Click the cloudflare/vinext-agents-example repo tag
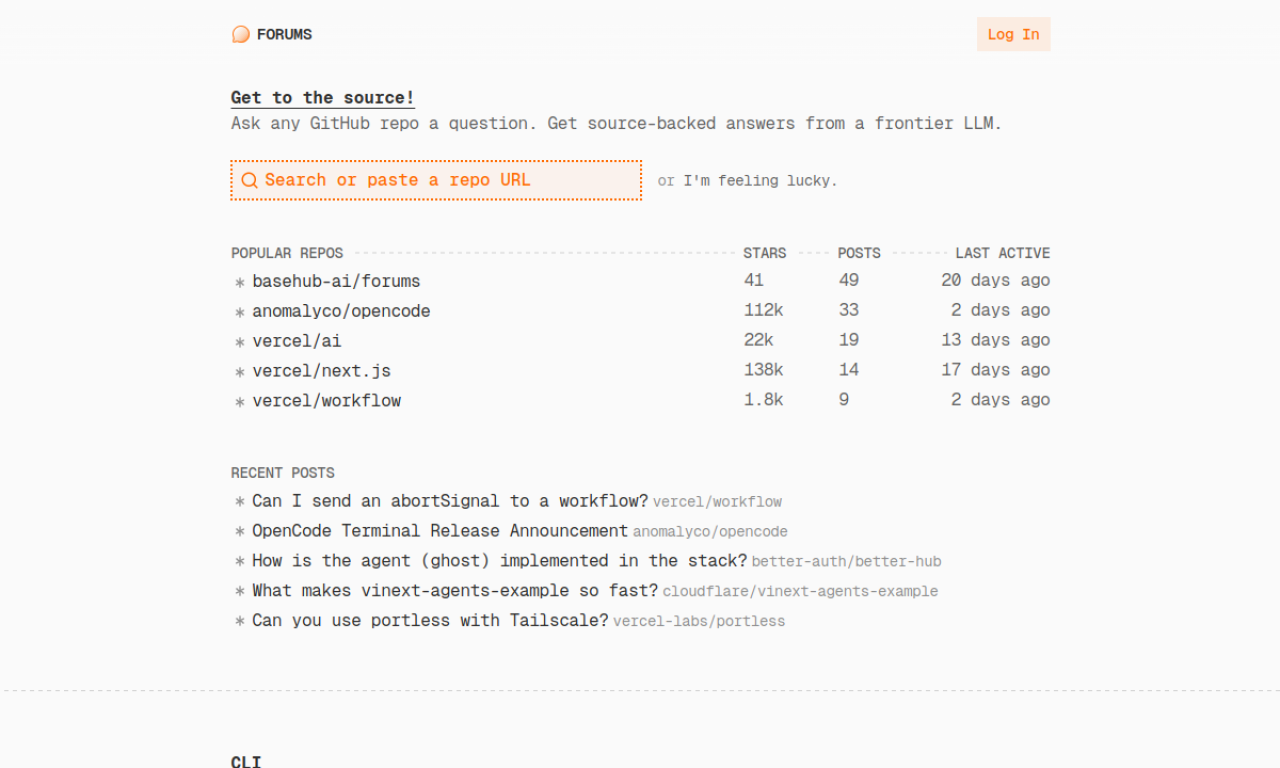Screen dimensions: 1280x768 click(800, 591)
